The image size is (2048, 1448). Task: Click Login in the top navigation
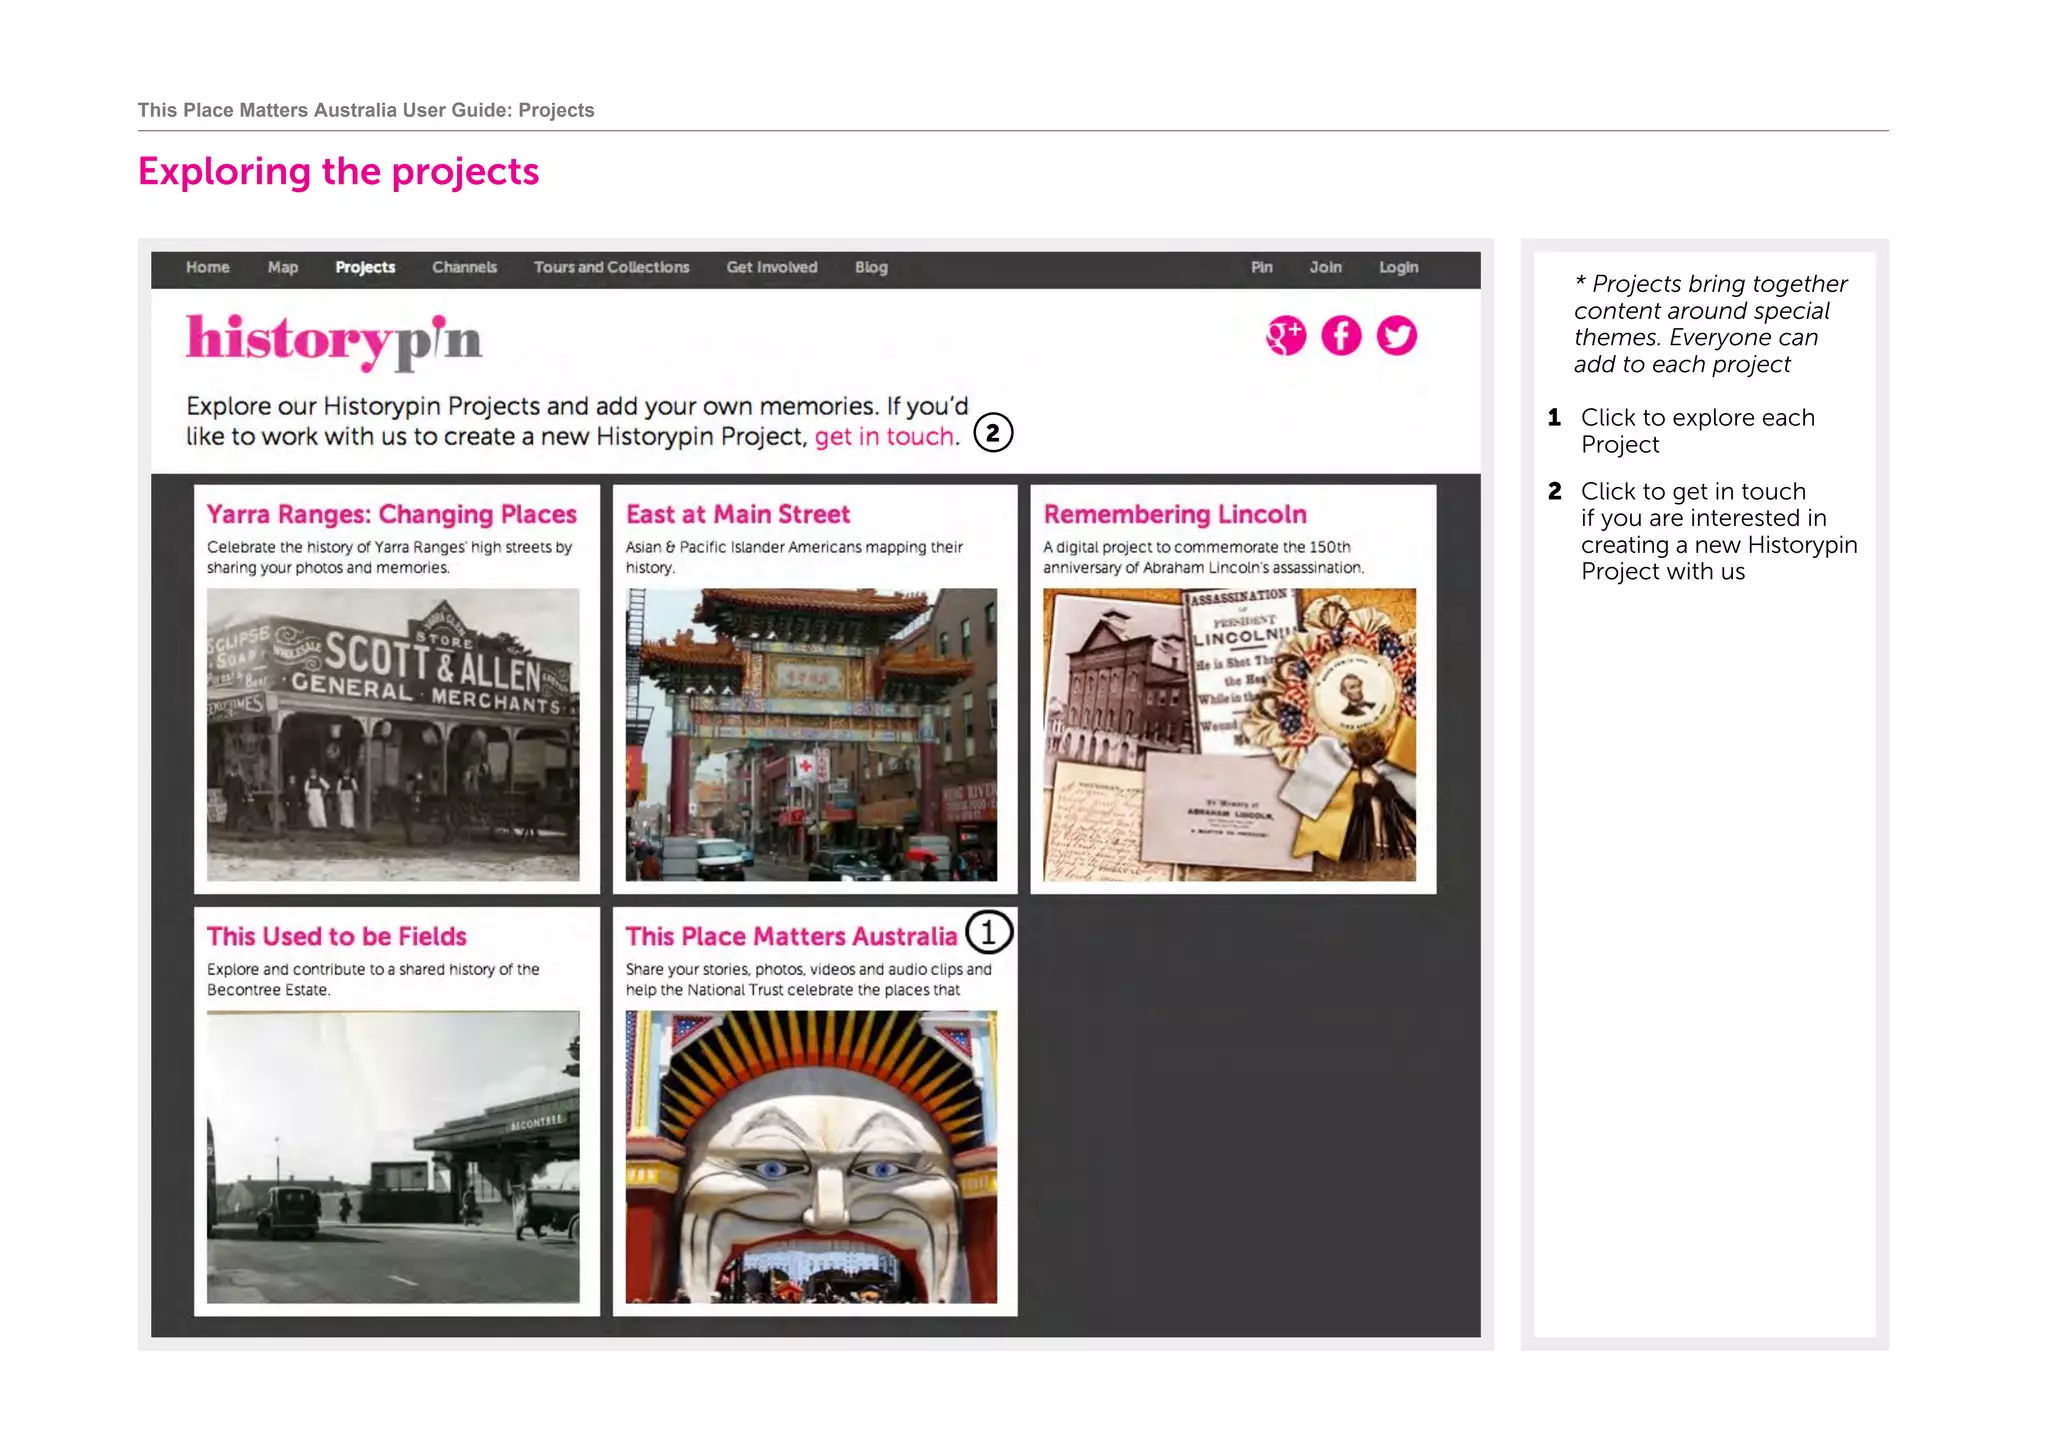(1399, 268)
